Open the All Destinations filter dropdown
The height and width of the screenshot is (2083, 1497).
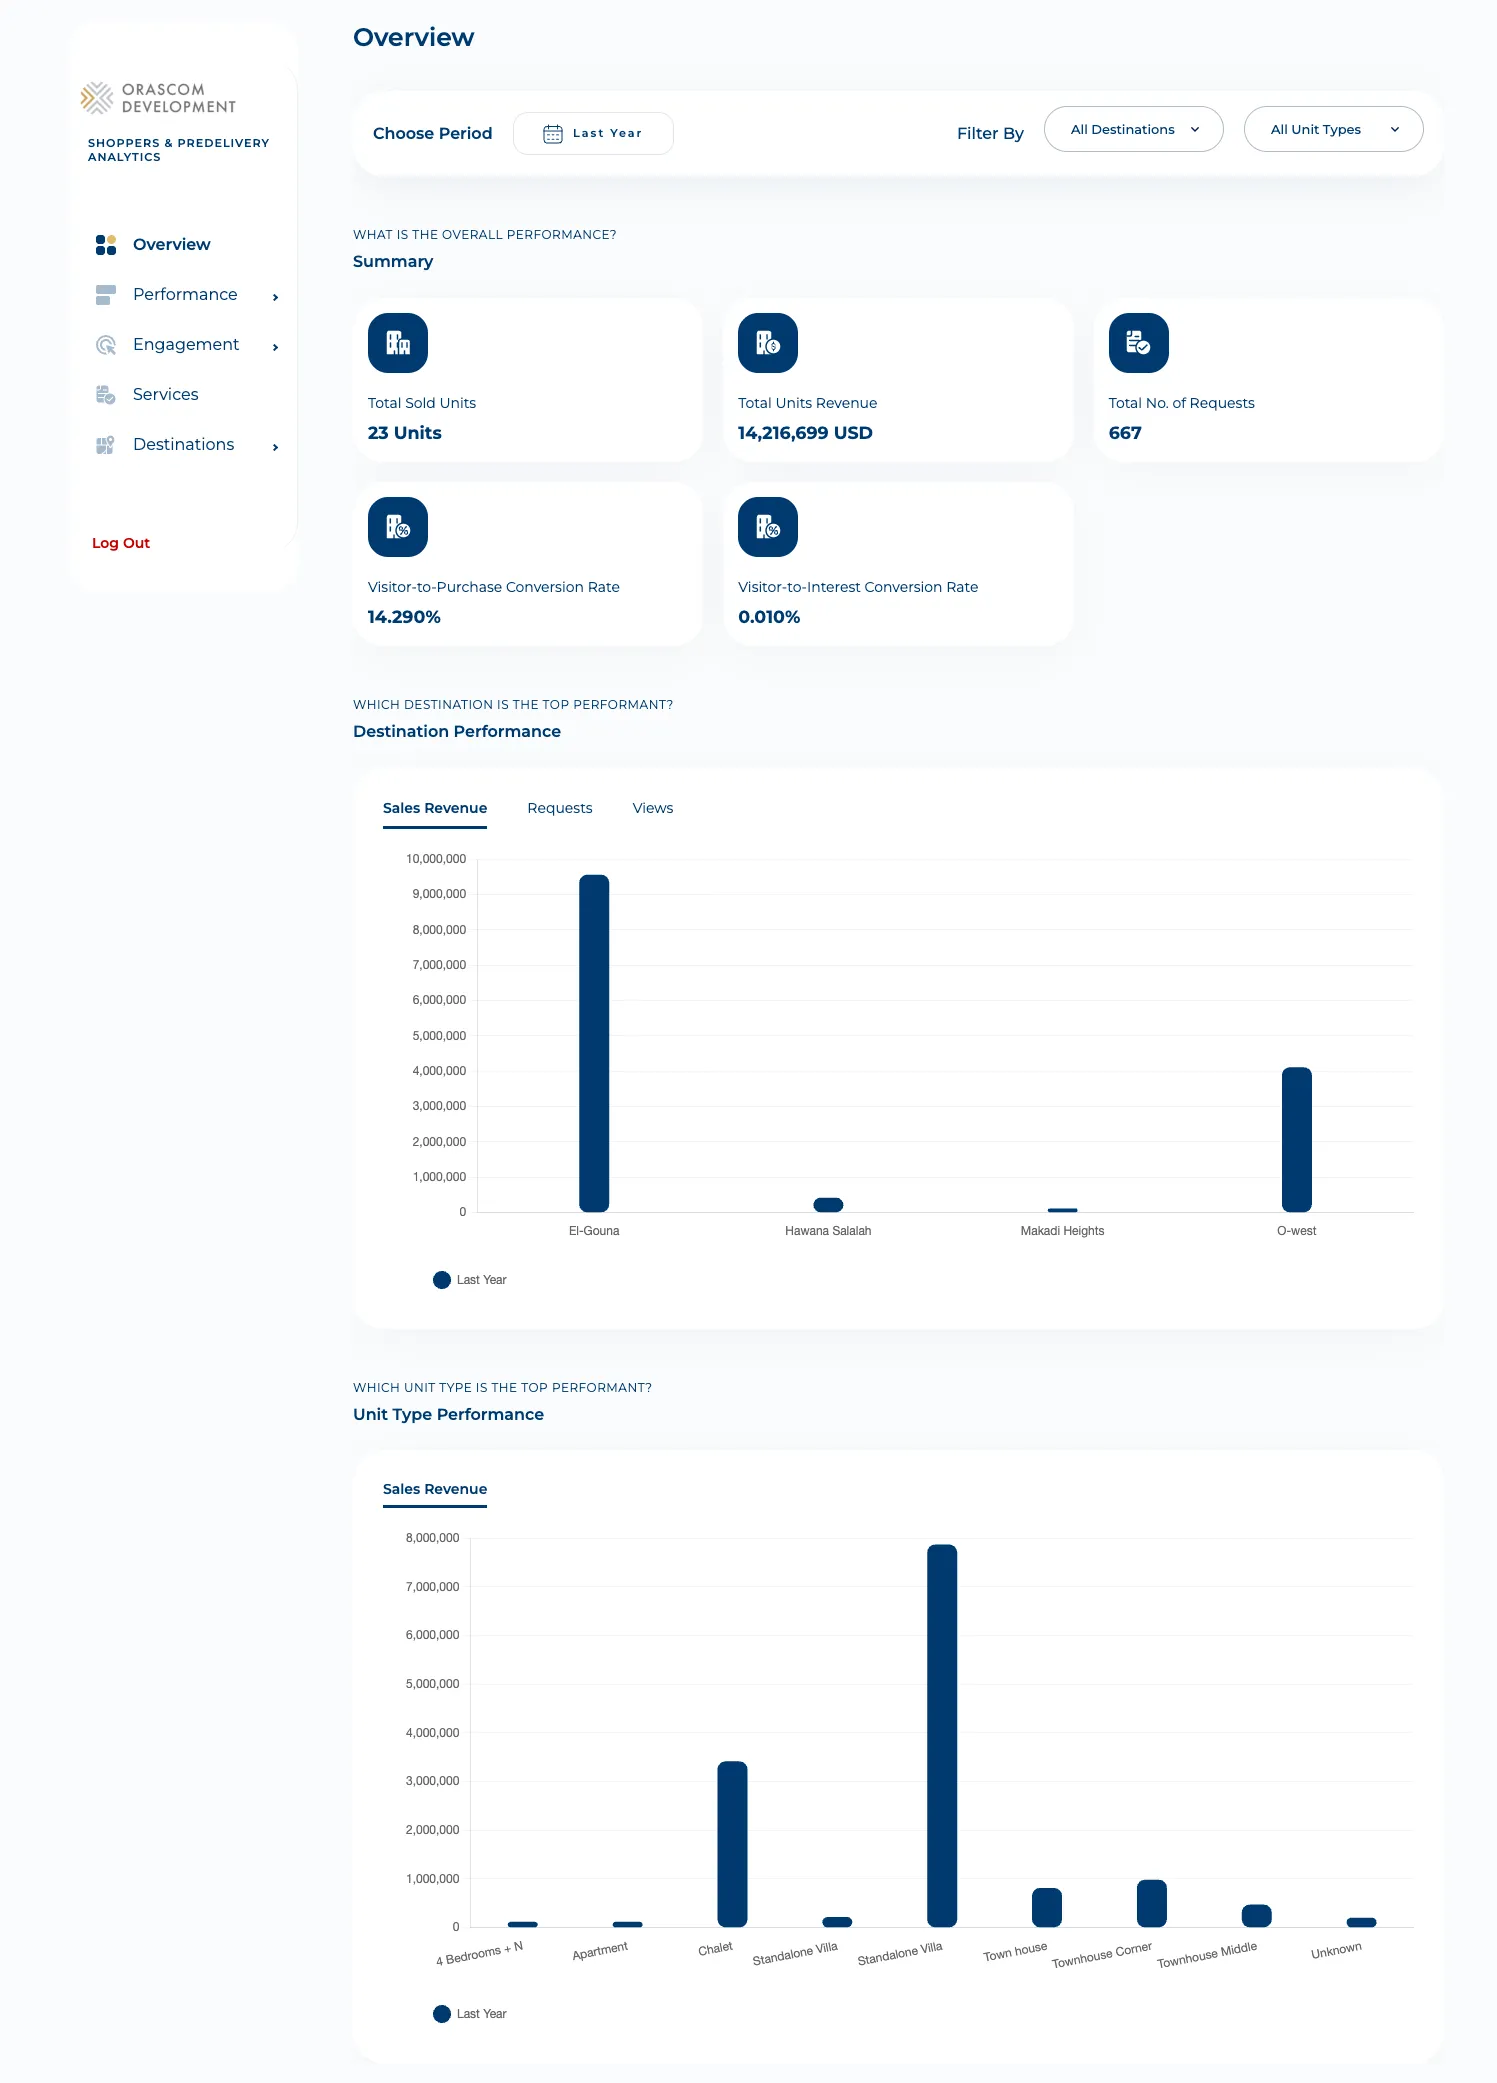pos(1134,129)
